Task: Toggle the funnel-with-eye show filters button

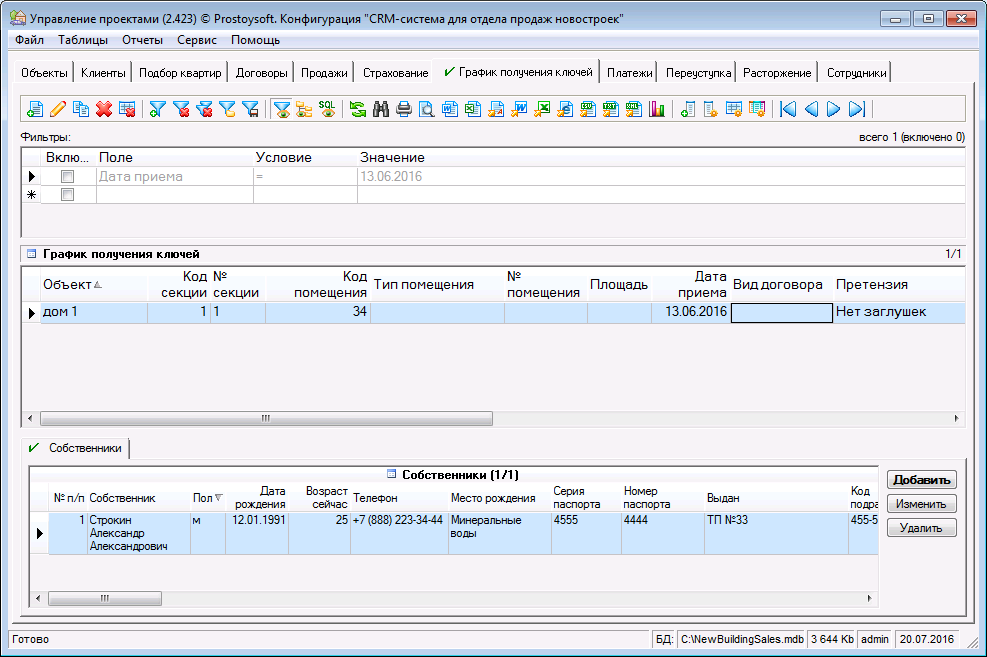Action: click(x=282, y=109)
